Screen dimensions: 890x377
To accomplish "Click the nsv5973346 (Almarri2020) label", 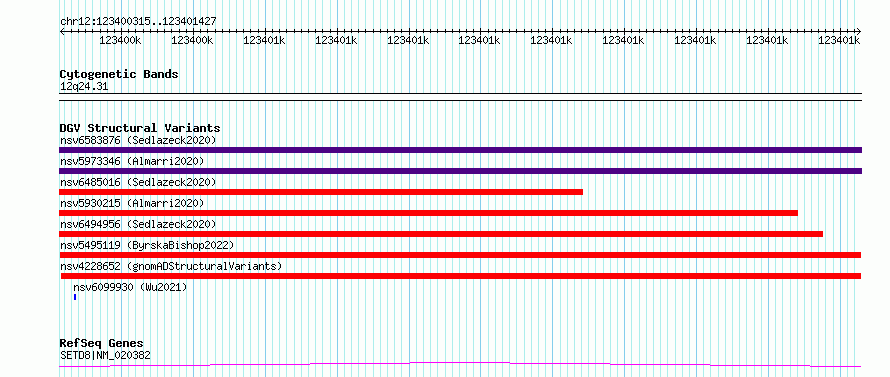I will tap(132, 161).
